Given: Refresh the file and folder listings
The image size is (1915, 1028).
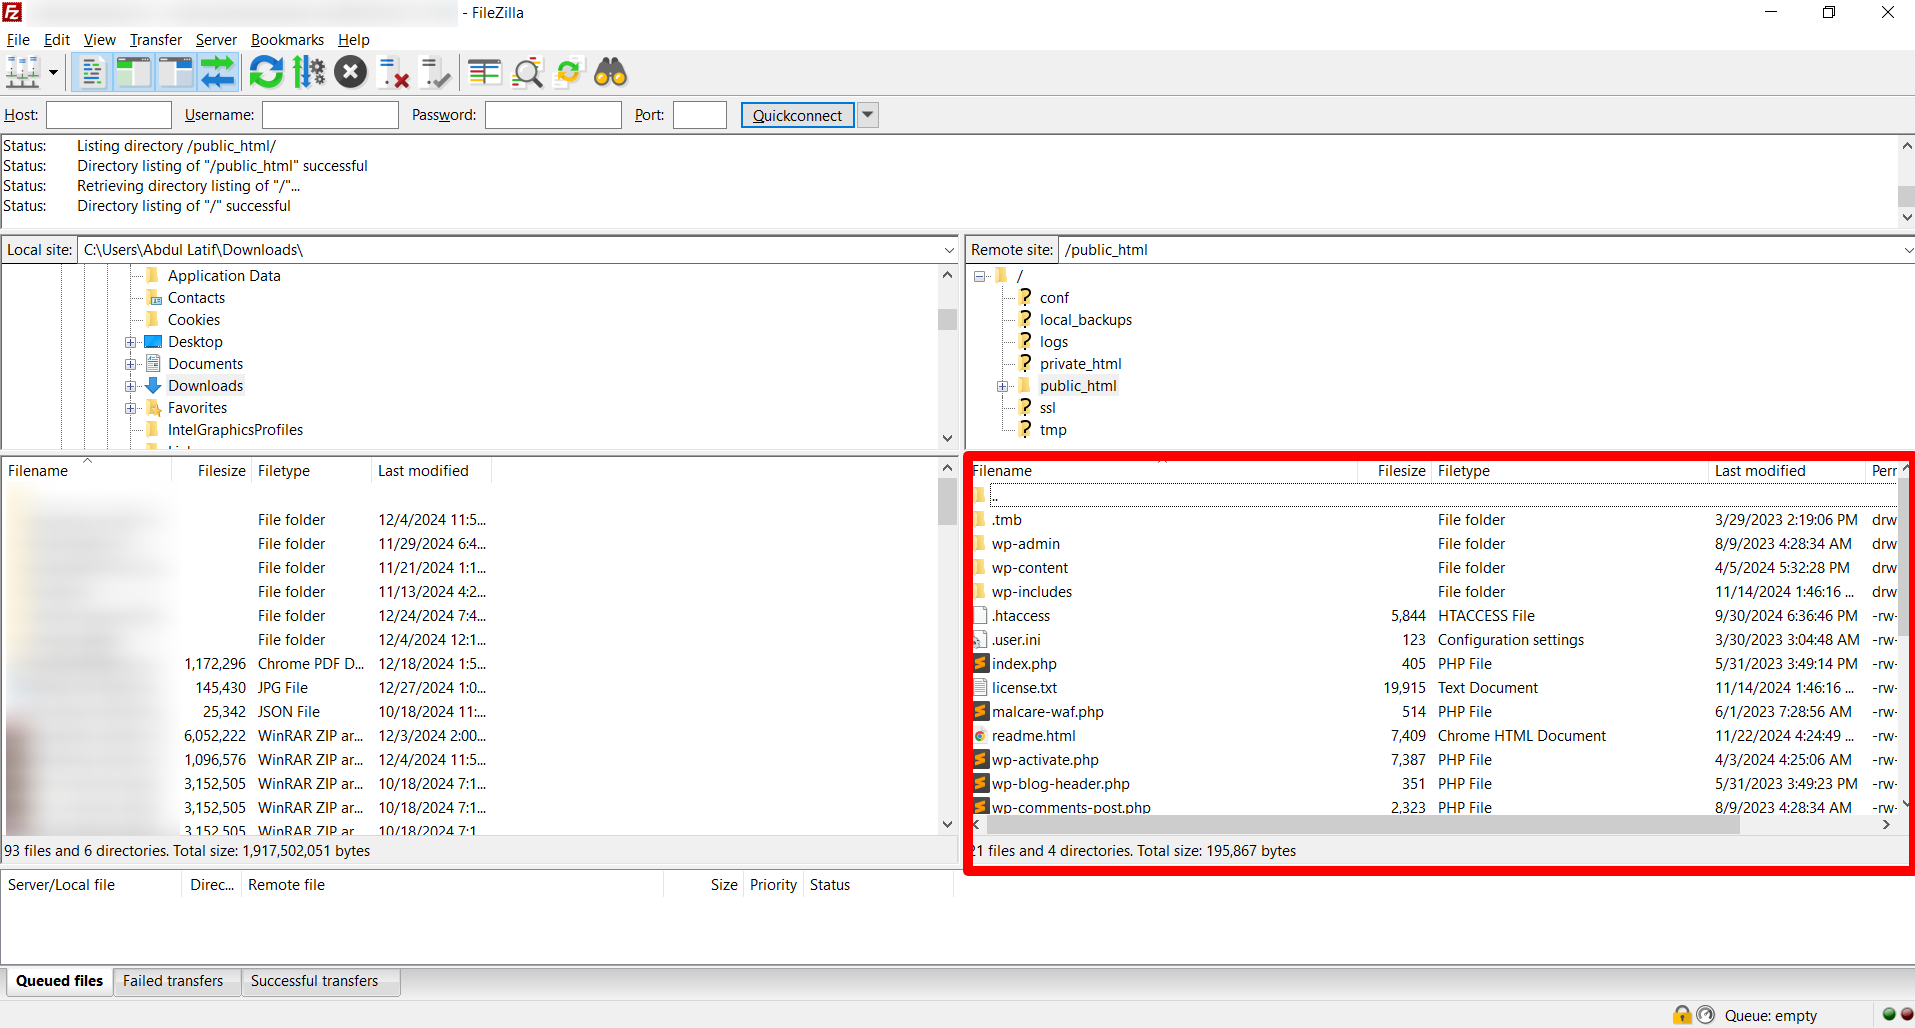Looking at the screenshot, I should click(266, 72).
